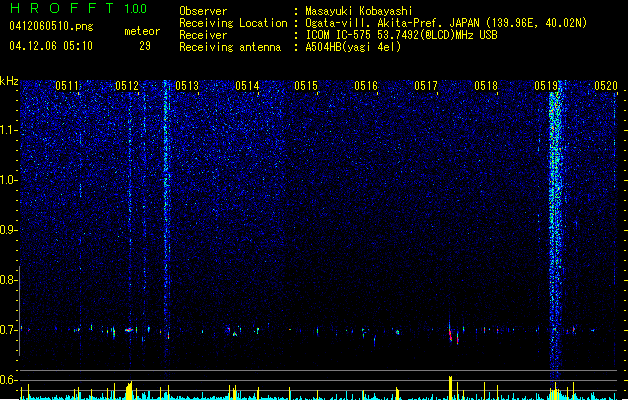Click the 1.1 kHz axis label
The height and width of the screenshot is (400, 629).
9,130
